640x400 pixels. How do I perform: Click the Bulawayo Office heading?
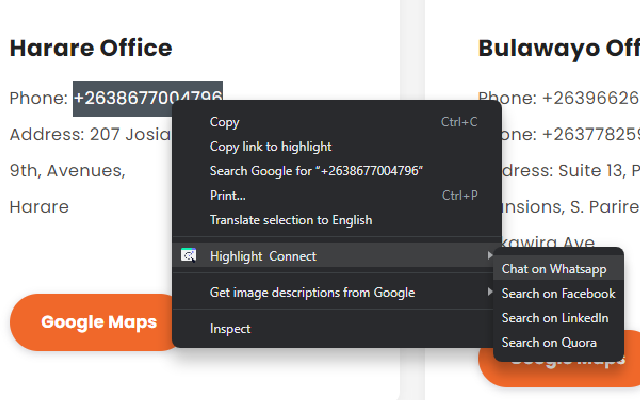tap(558, 47)
